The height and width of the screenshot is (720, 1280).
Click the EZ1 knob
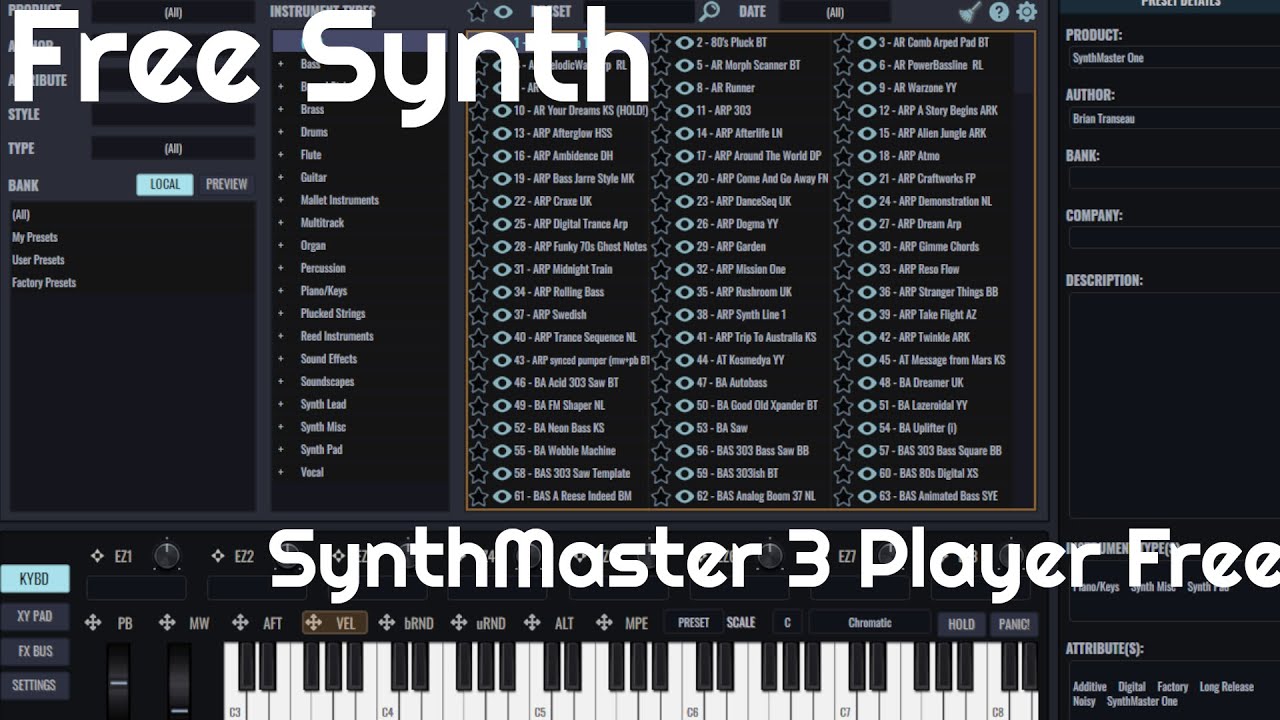[166, 556]
